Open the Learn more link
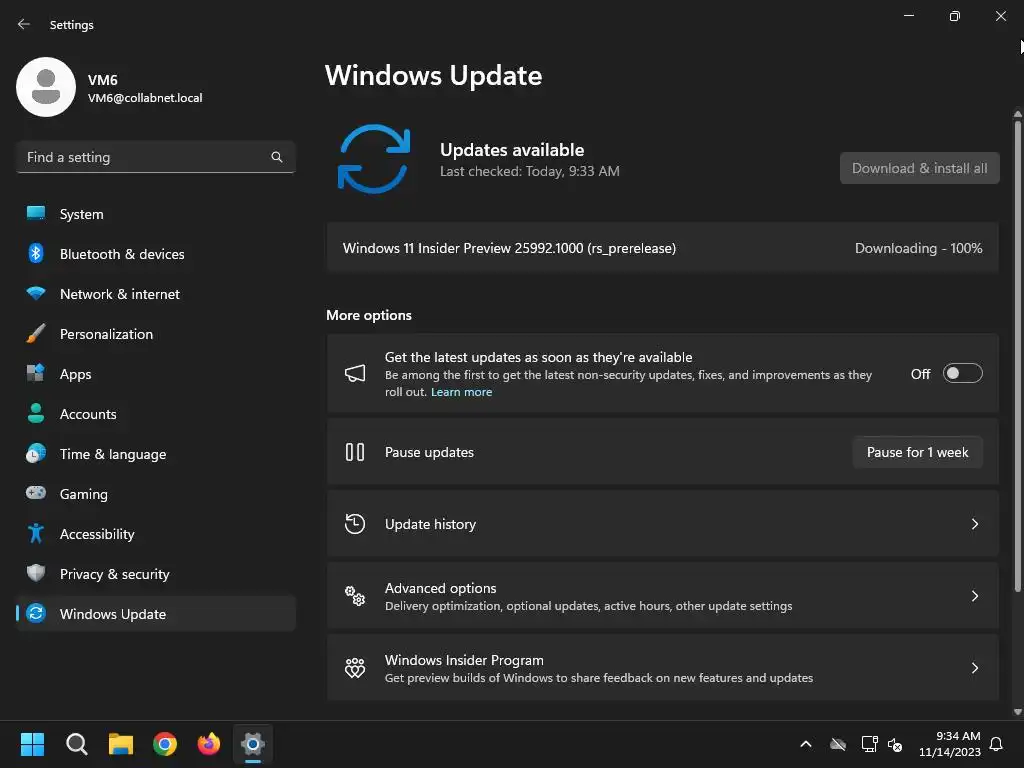The width and height of the screenshot is (1024, 768). click(x=461, y=392)
